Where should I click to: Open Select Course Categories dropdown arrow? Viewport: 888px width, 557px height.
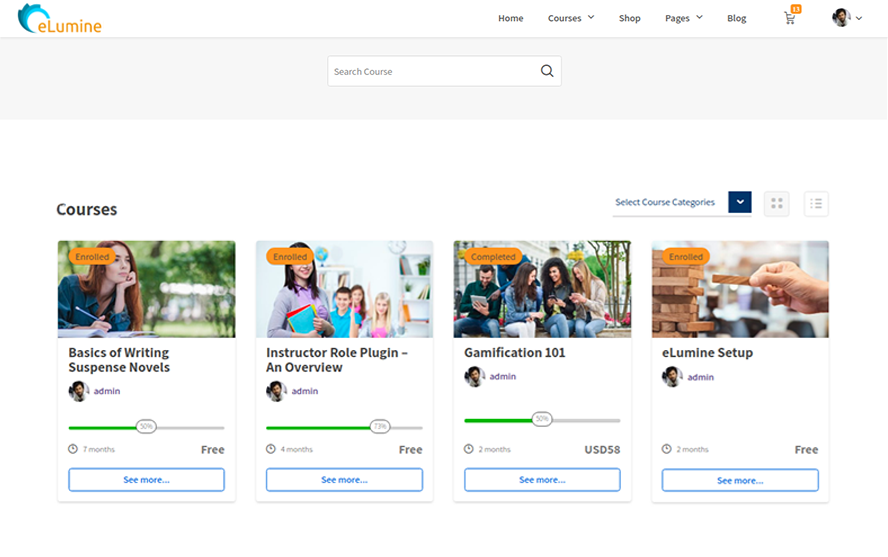(740, 202)
